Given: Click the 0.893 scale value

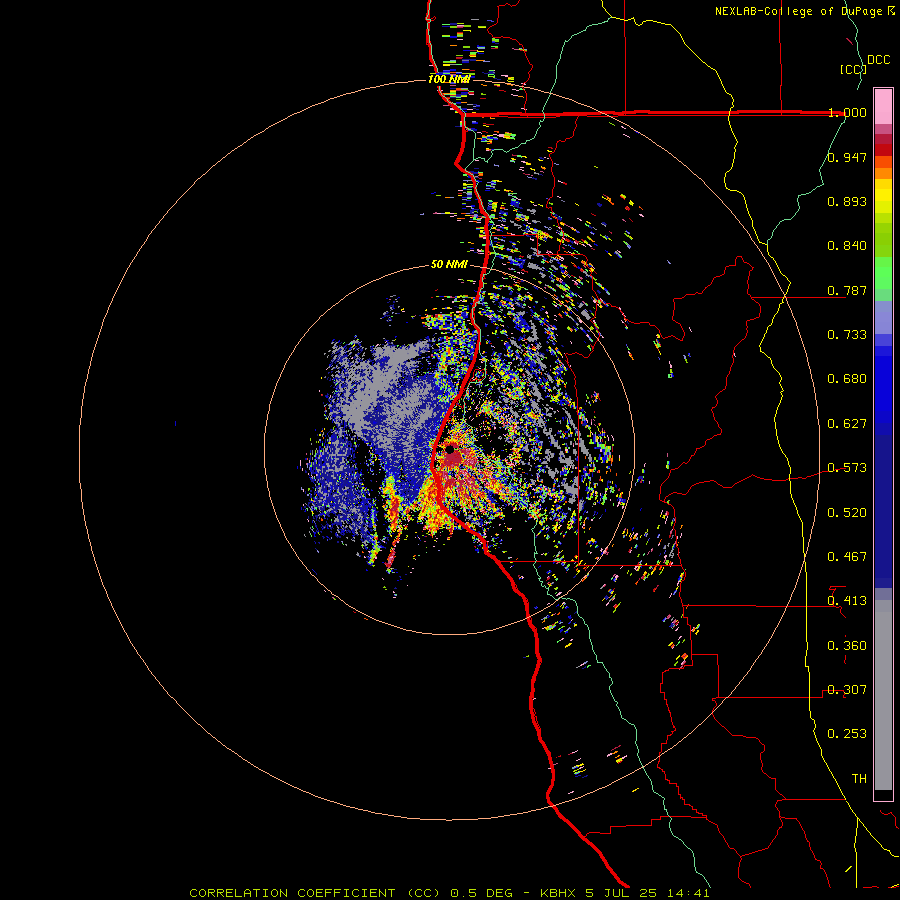Looking at the screenshot, I should coord(847,201).
